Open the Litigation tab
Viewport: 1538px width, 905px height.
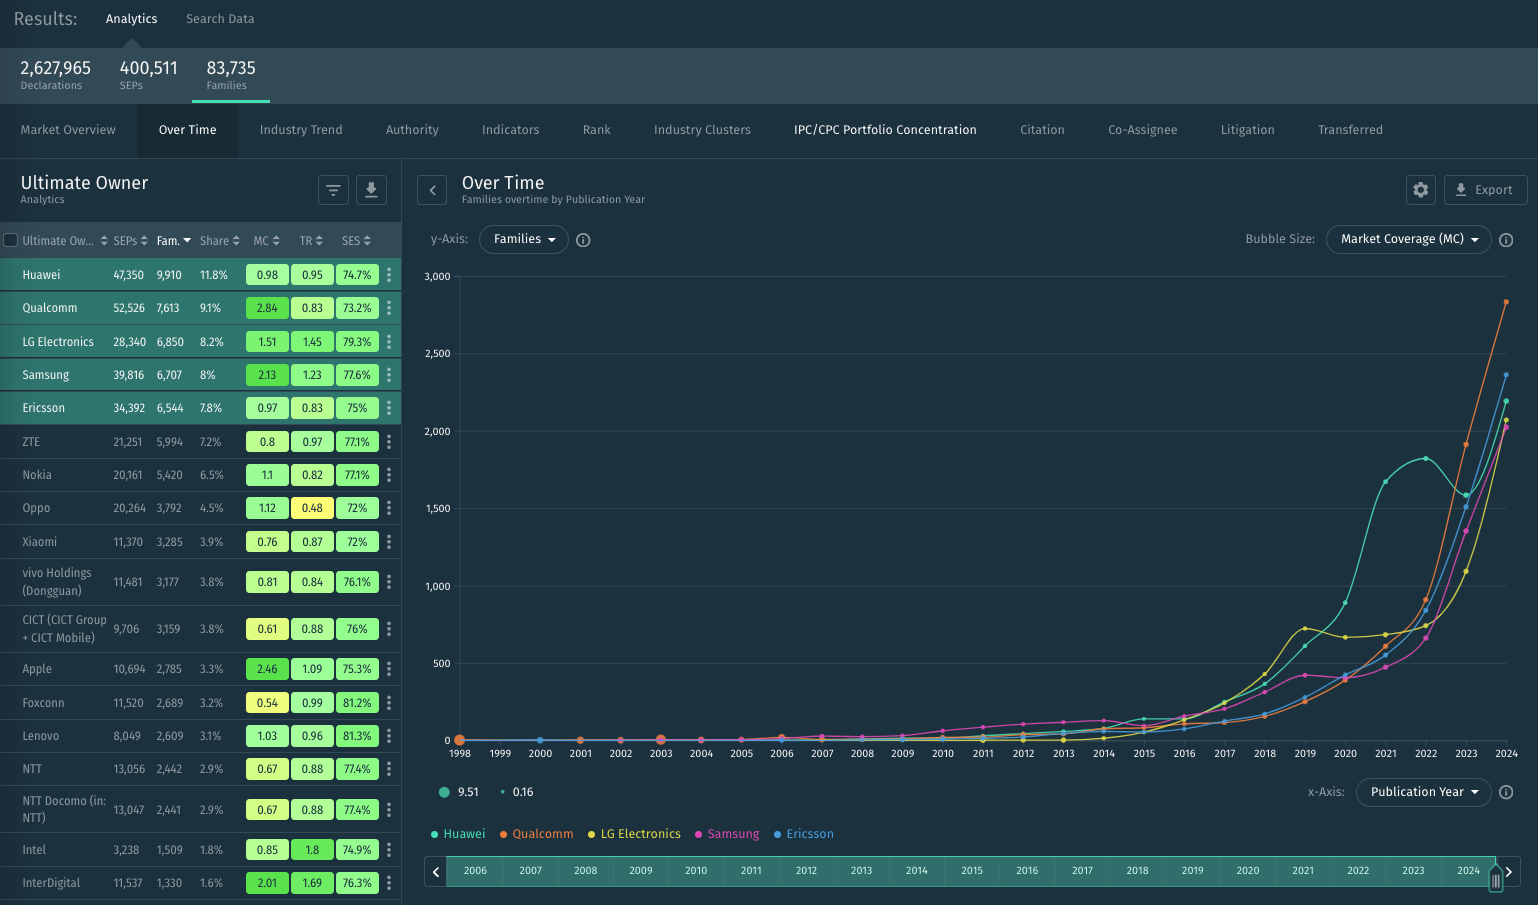coord(1247,130)
